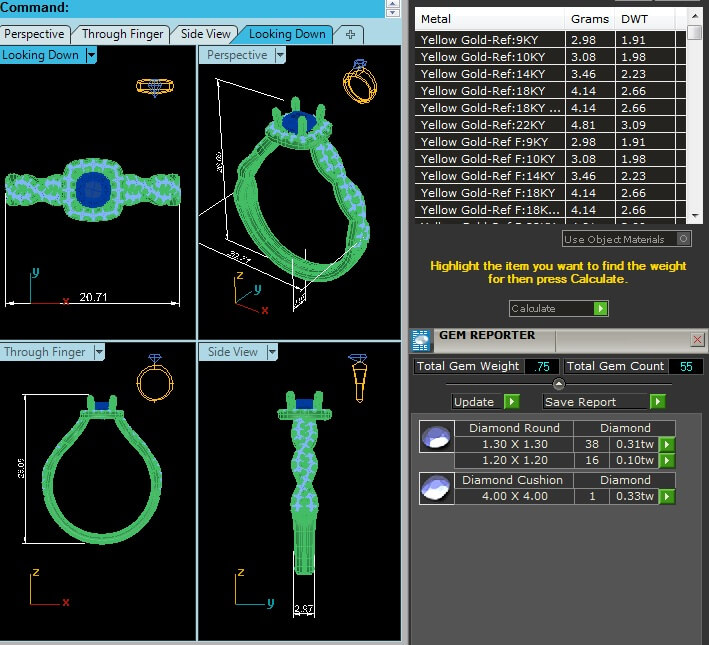Click the Calculate button
709x645 pixels.
[558, 309]
